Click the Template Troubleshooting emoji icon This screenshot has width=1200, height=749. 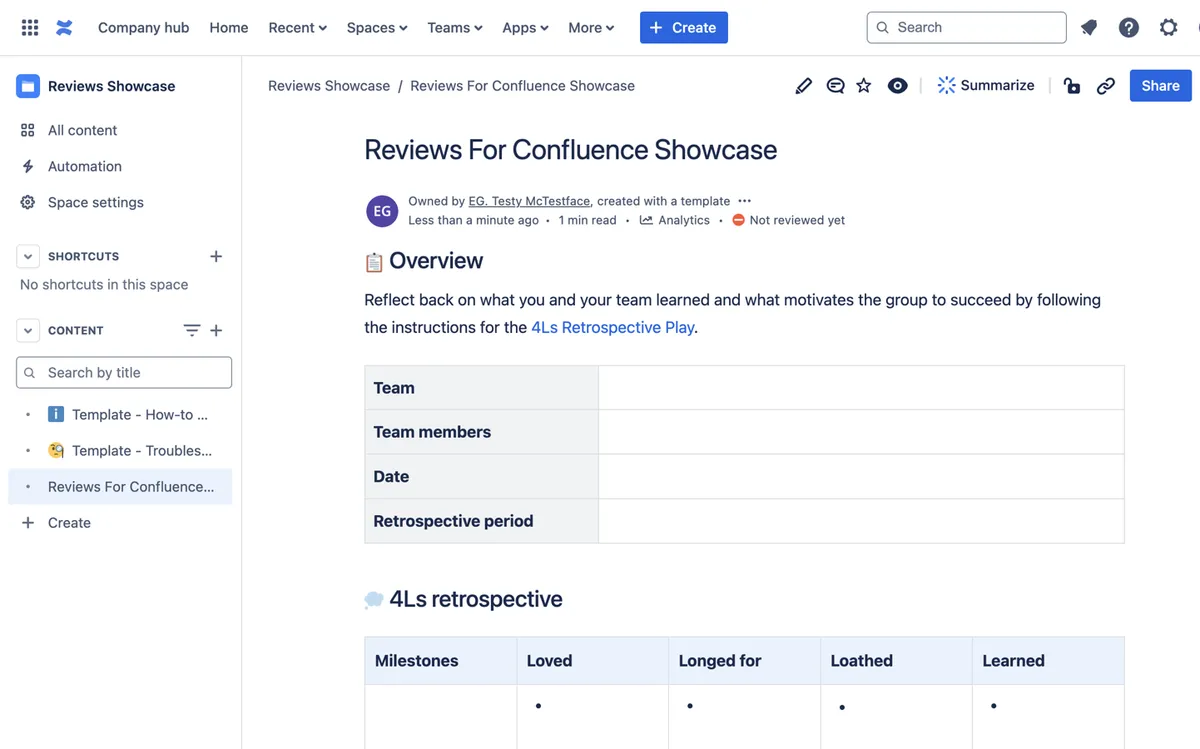[56, 450]
